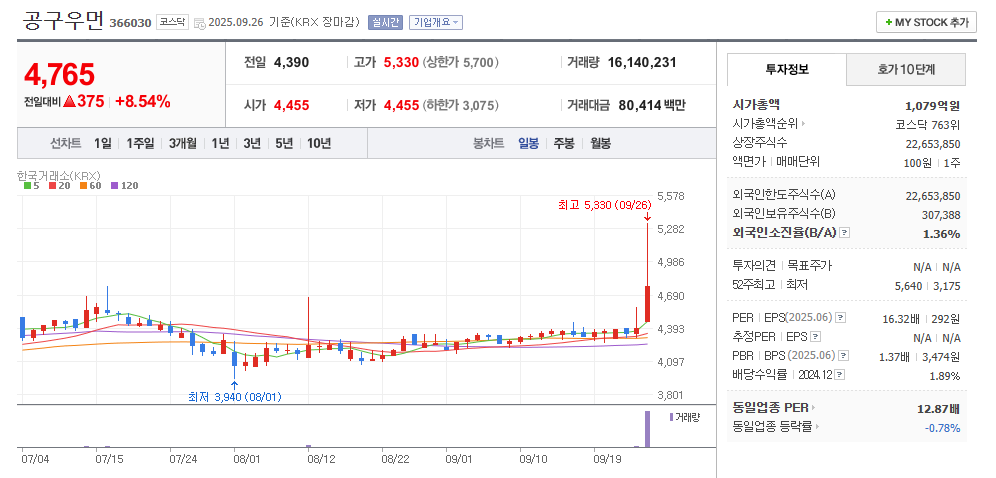
Task: Open help icon next to 외국인소진율(B/A)
Action: tap(844, 233)
